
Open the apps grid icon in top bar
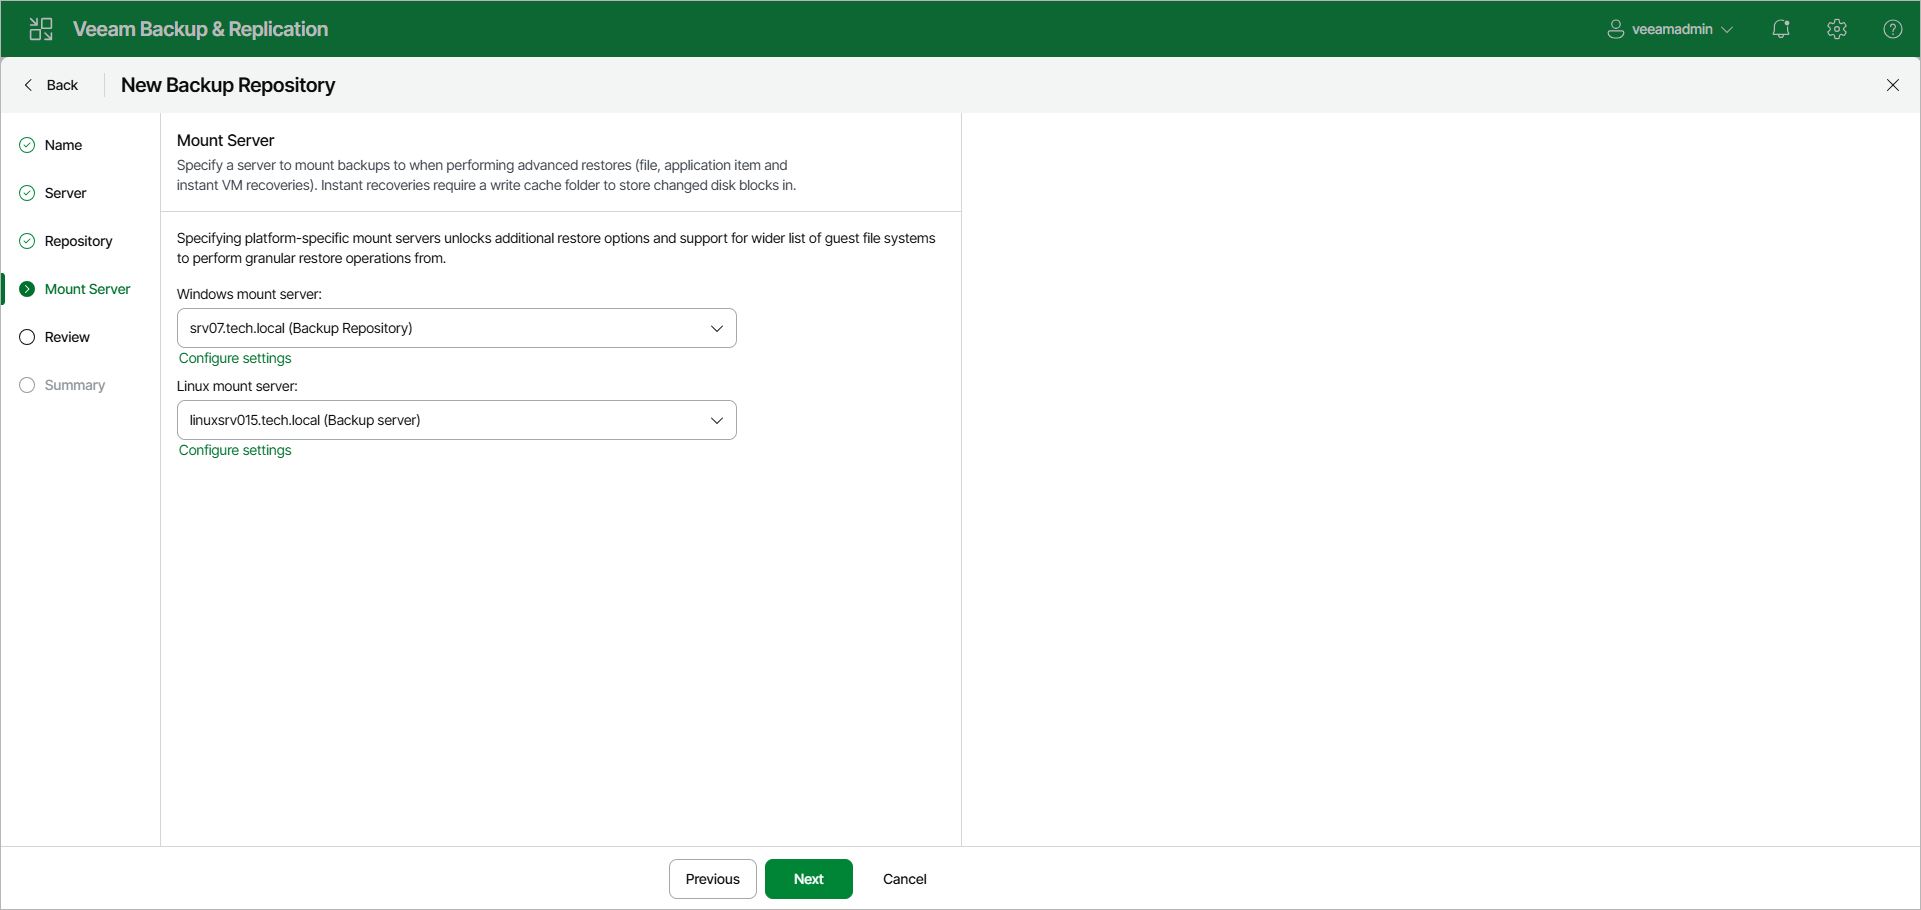point(40,28)
